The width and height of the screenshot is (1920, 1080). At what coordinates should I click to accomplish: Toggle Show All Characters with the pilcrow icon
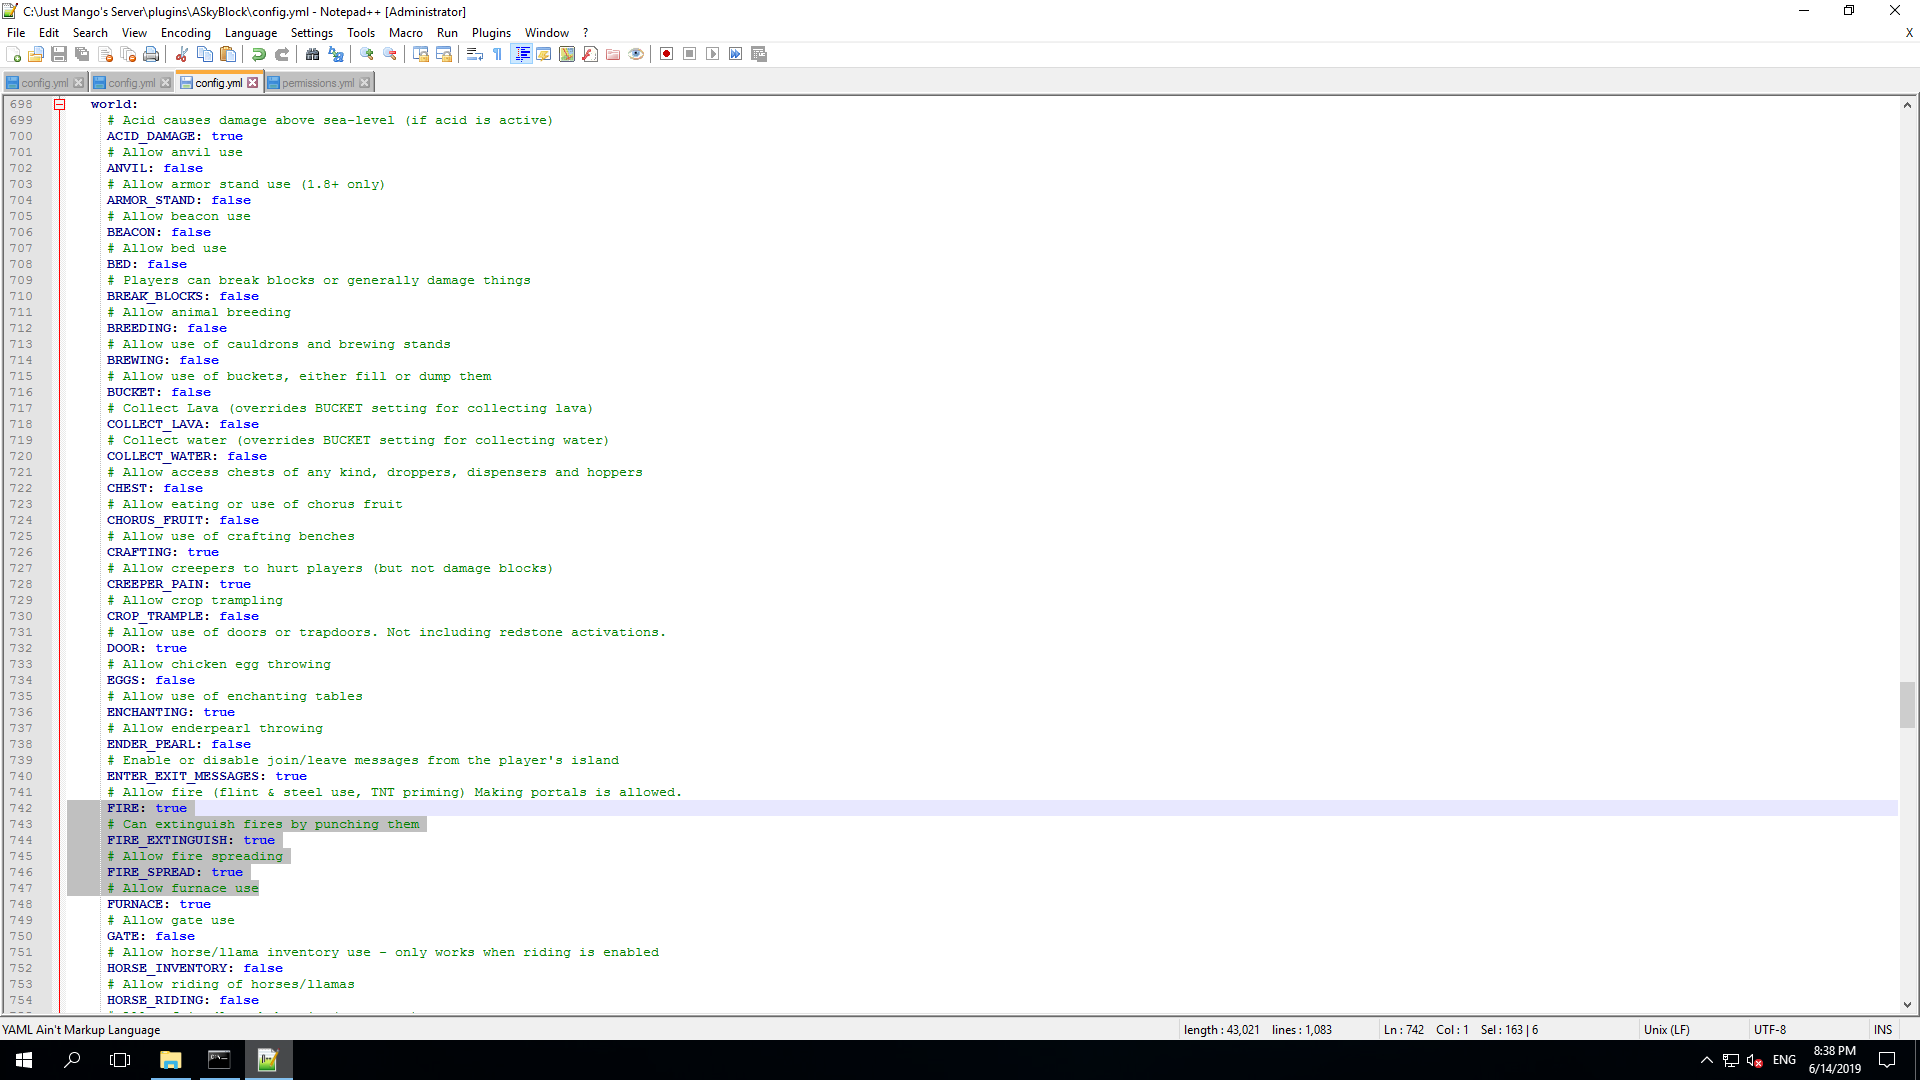pos(496,55)
